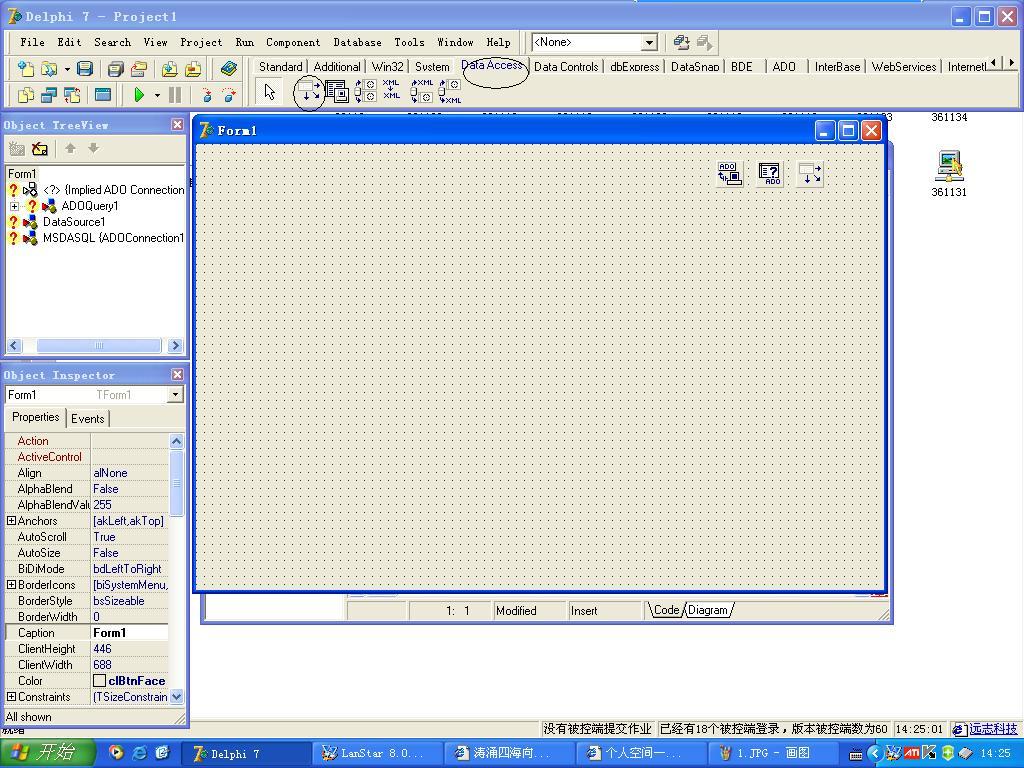Expand the Anchors property
Screen dimensions: 1024x768
pos(11,521)
